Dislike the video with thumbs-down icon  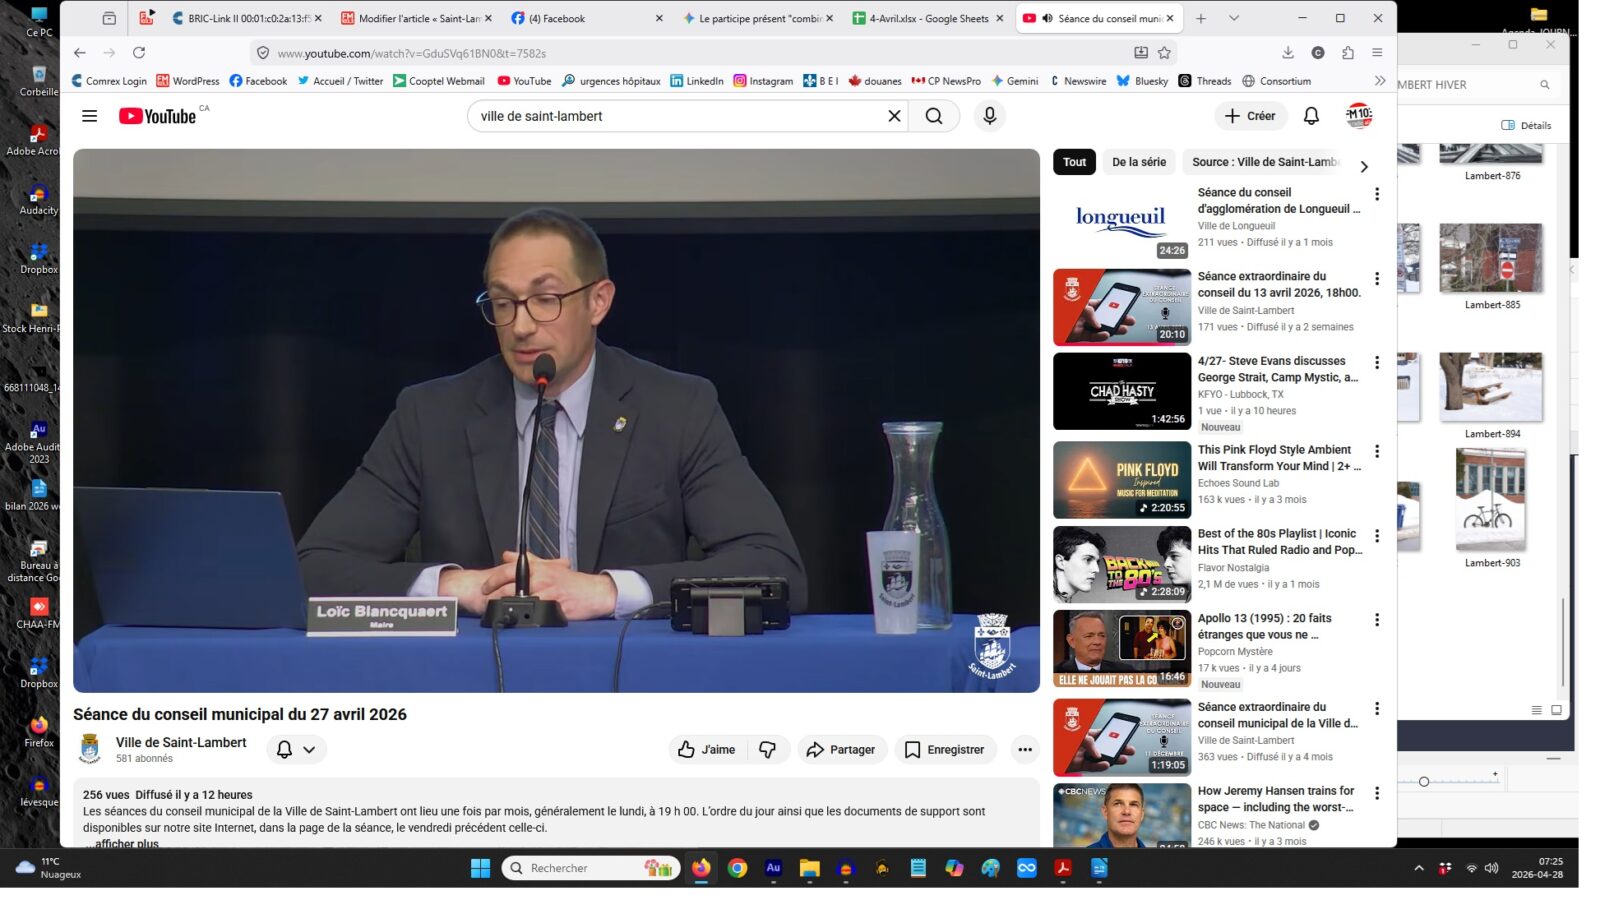[x=768, y=749]
